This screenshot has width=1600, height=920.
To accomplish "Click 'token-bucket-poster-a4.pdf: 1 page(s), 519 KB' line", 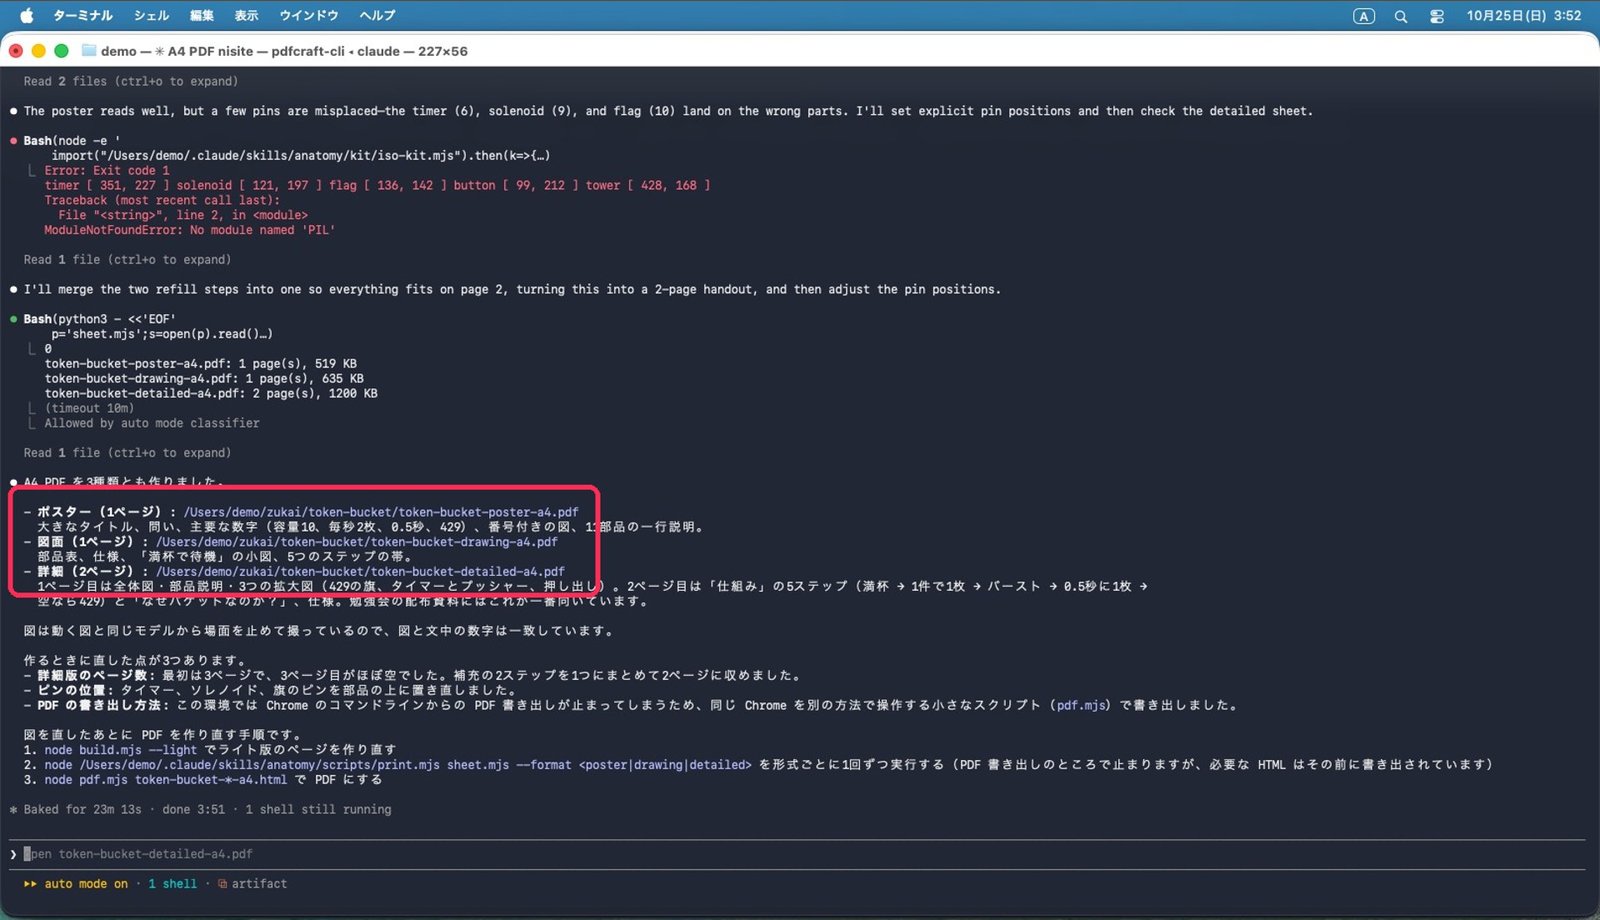I will click(200, 364).
